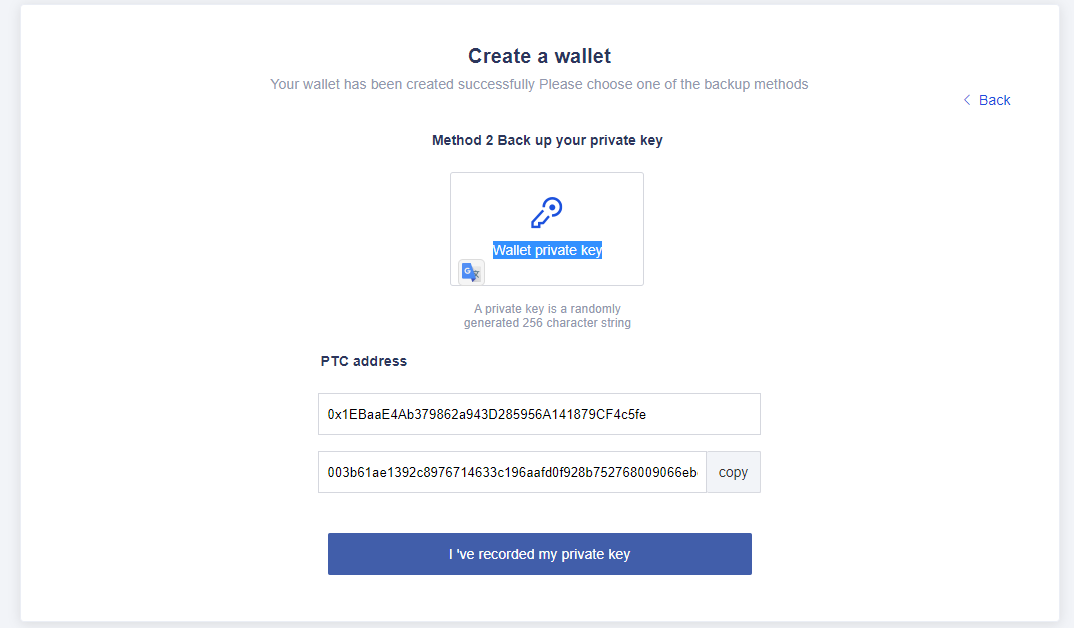1074x628 pixels.
Task: Click the bordered card around the key icon
Action: tap(547, 229)
